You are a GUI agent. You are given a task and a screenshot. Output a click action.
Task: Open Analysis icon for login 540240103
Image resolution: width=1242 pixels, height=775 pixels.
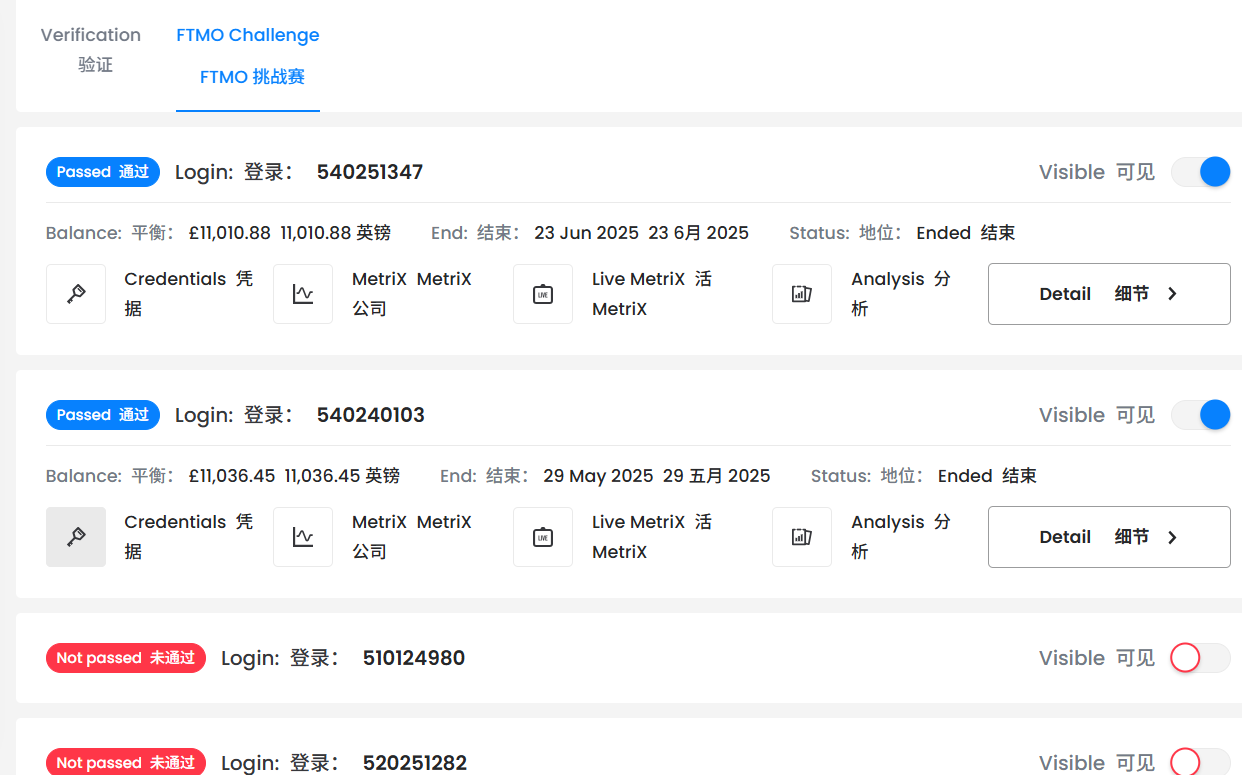[802, 537]
